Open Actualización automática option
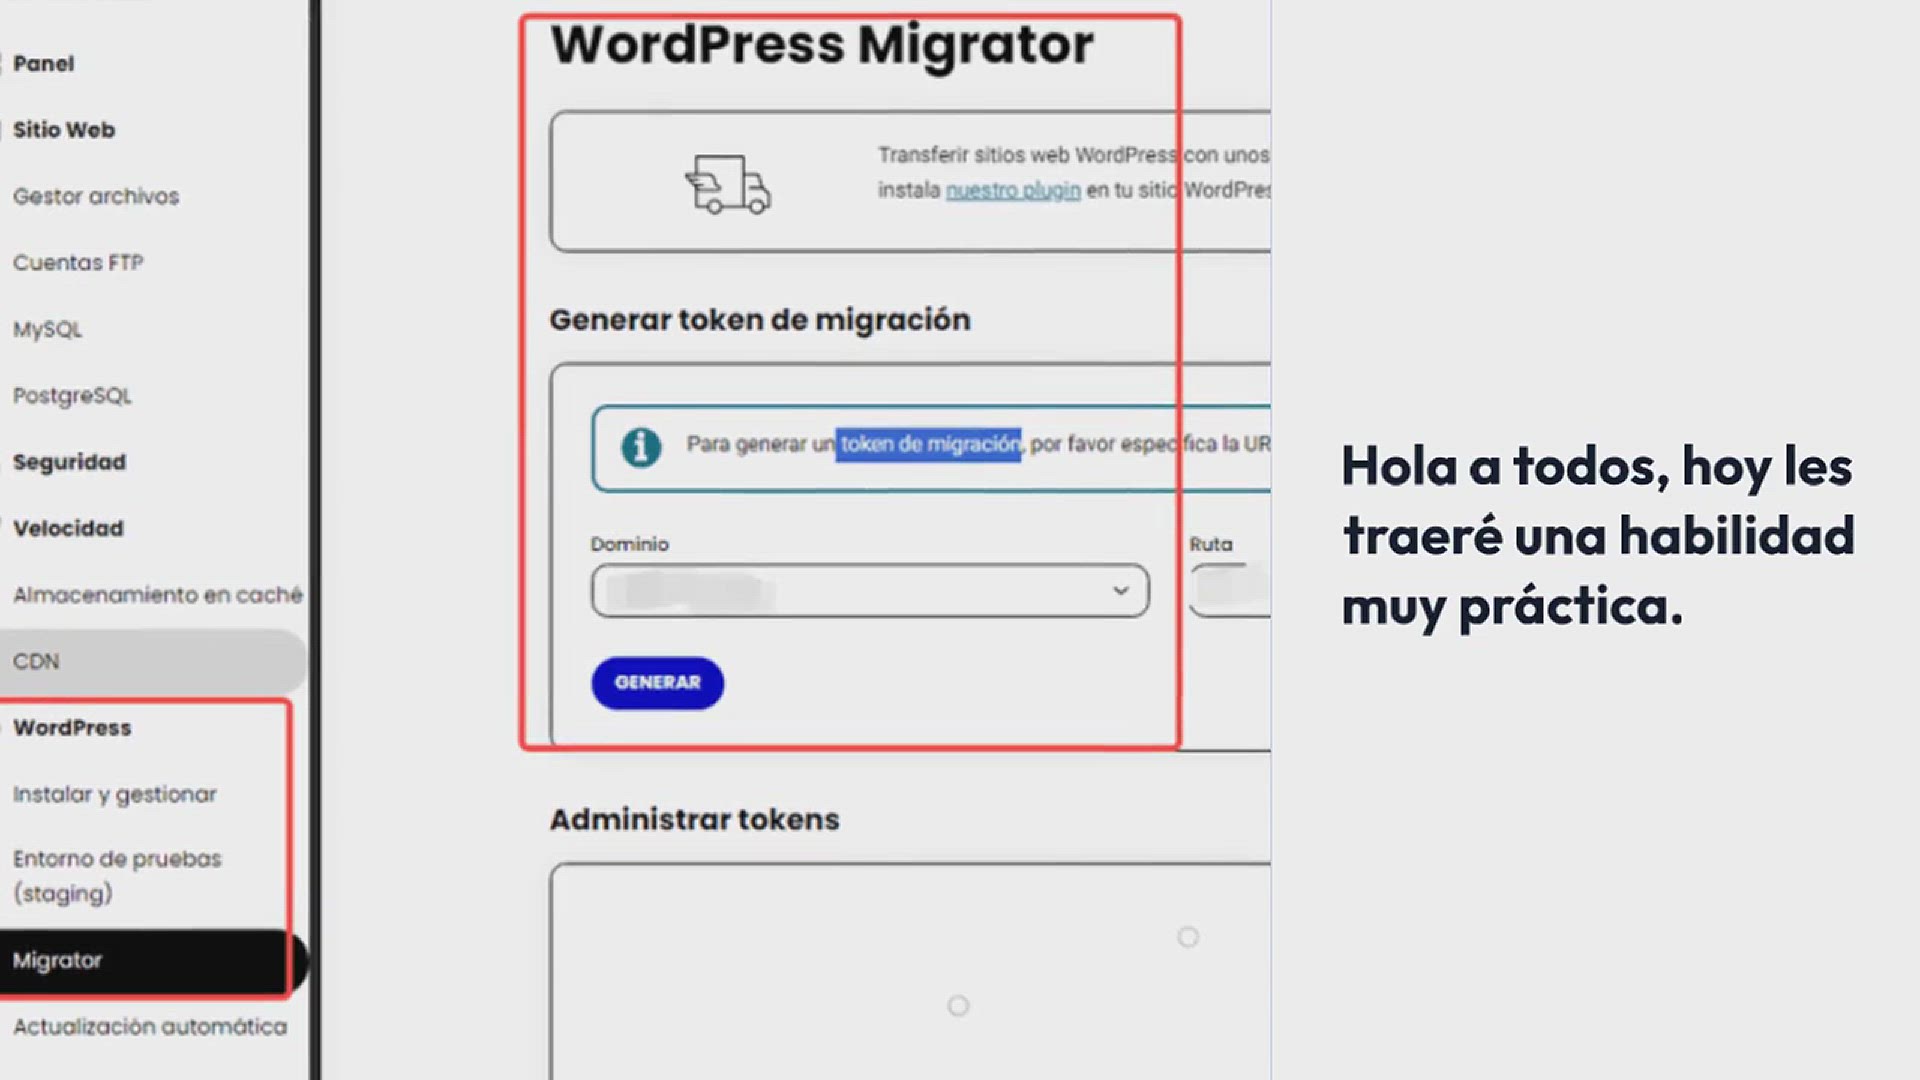Image resolution: width=1920 pixels, height=1080 pixels. (x=149, y=1027)
